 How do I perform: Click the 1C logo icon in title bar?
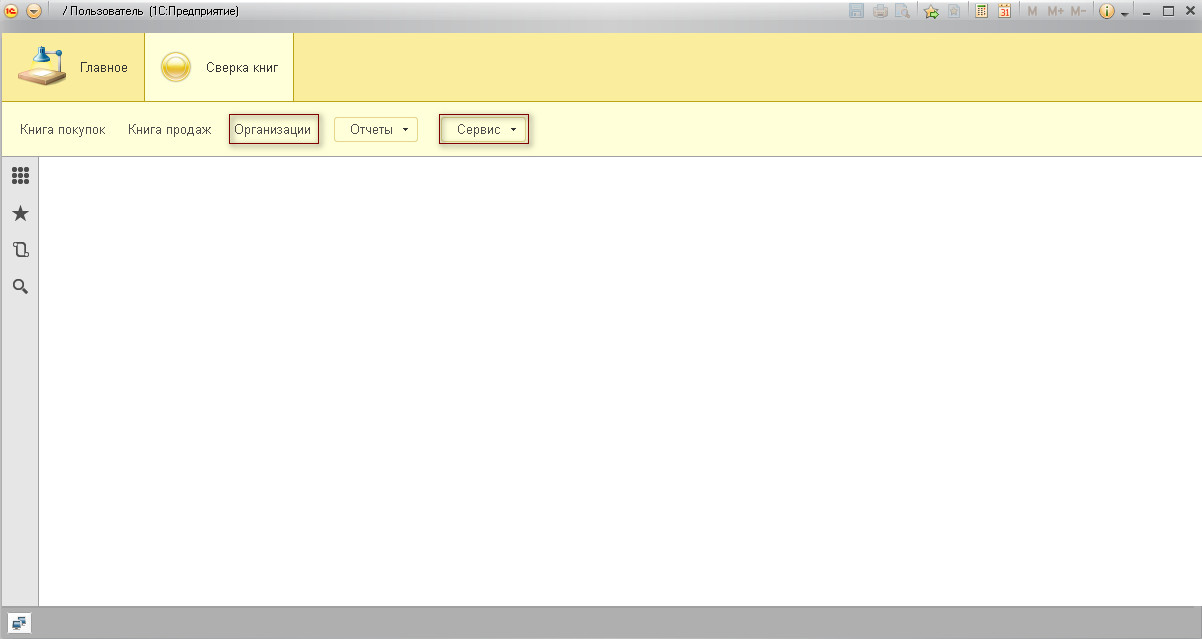tap(12, 11)
